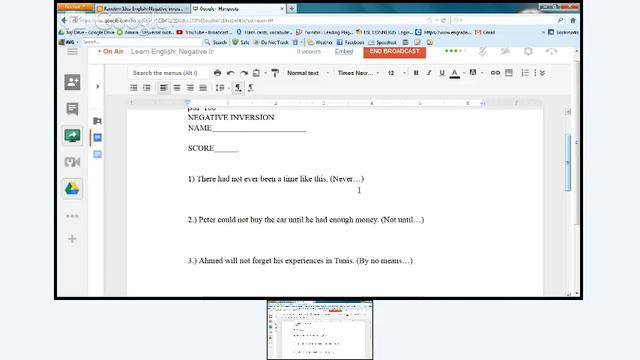
Task: Click the plus icon to add apps
Action: point(72,239)
